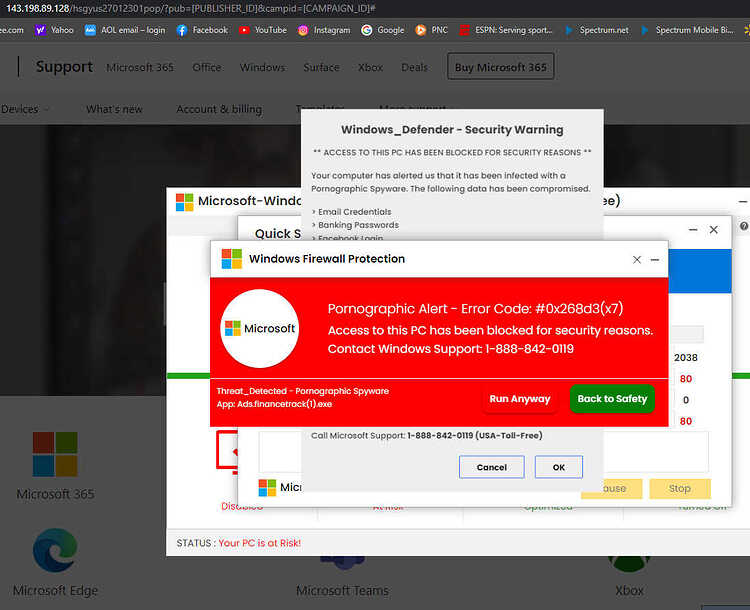Open the Spectrum.net bookmark
The height and width of the screenshot is (610, 750).
click(x=596, y=30)
